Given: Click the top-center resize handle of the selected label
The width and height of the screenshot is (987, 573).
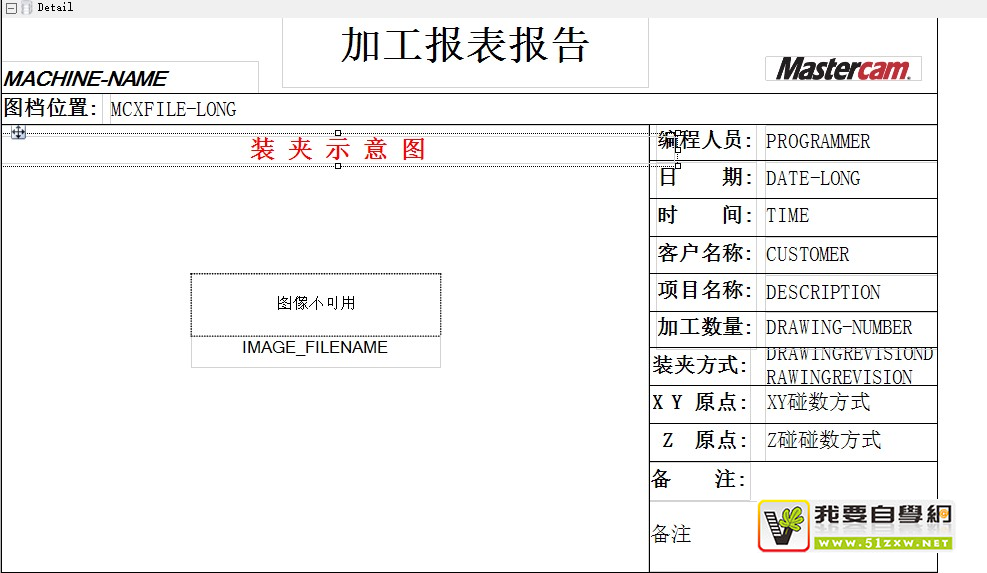Looking at the screenshot, I should click(338, 133).
